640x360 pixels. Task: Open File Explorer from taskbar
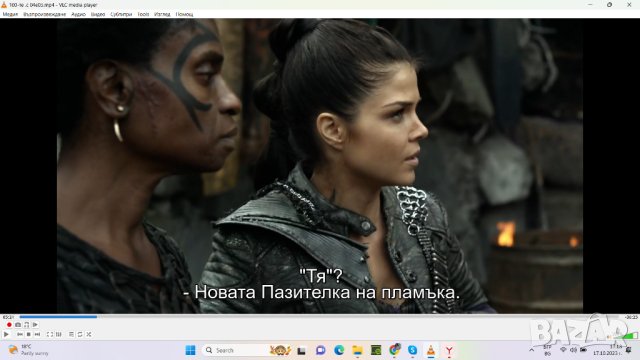pyautogui.click(x=358, y=350)
